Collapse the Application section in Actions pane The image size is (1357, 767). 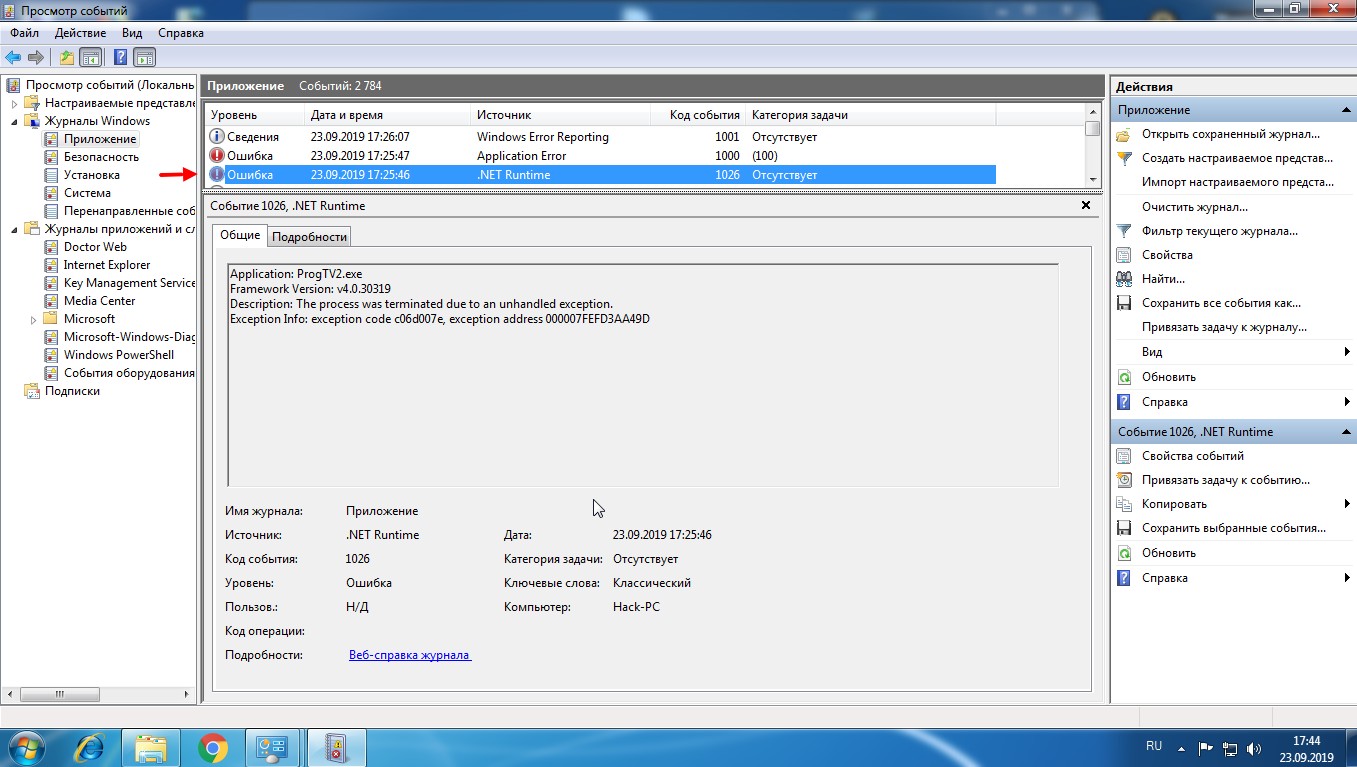(x=1345, y=110)
